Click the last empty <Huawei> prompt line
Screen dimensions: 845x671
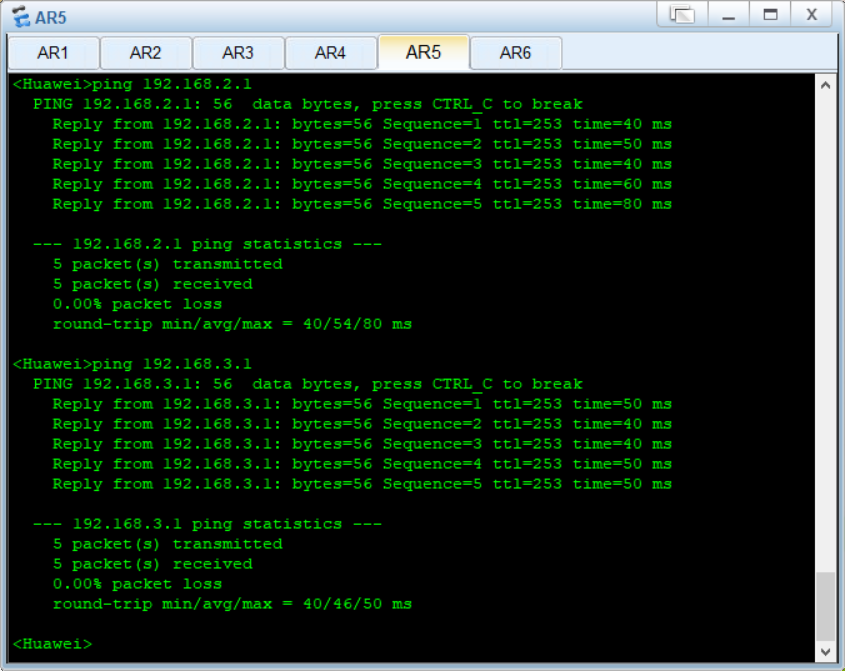[53, 644]
